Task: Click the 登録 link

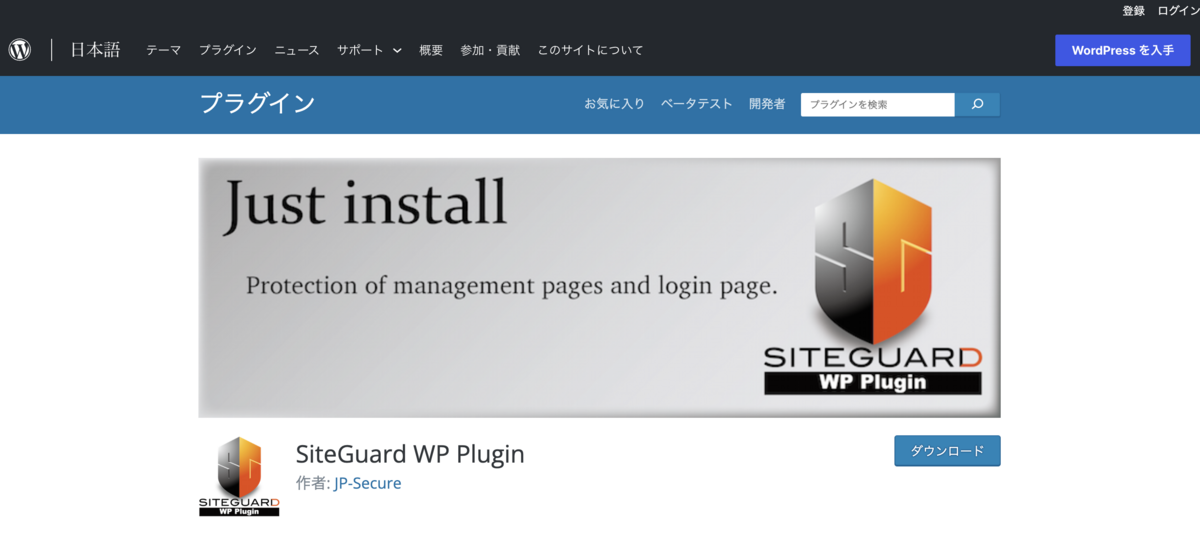Action: (x=1133, y=11)
